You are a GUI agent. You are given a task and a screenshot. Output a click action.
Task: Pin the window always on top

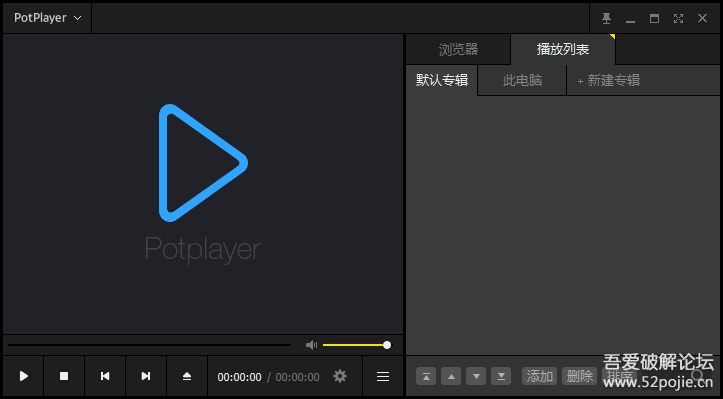coord(606,18)
